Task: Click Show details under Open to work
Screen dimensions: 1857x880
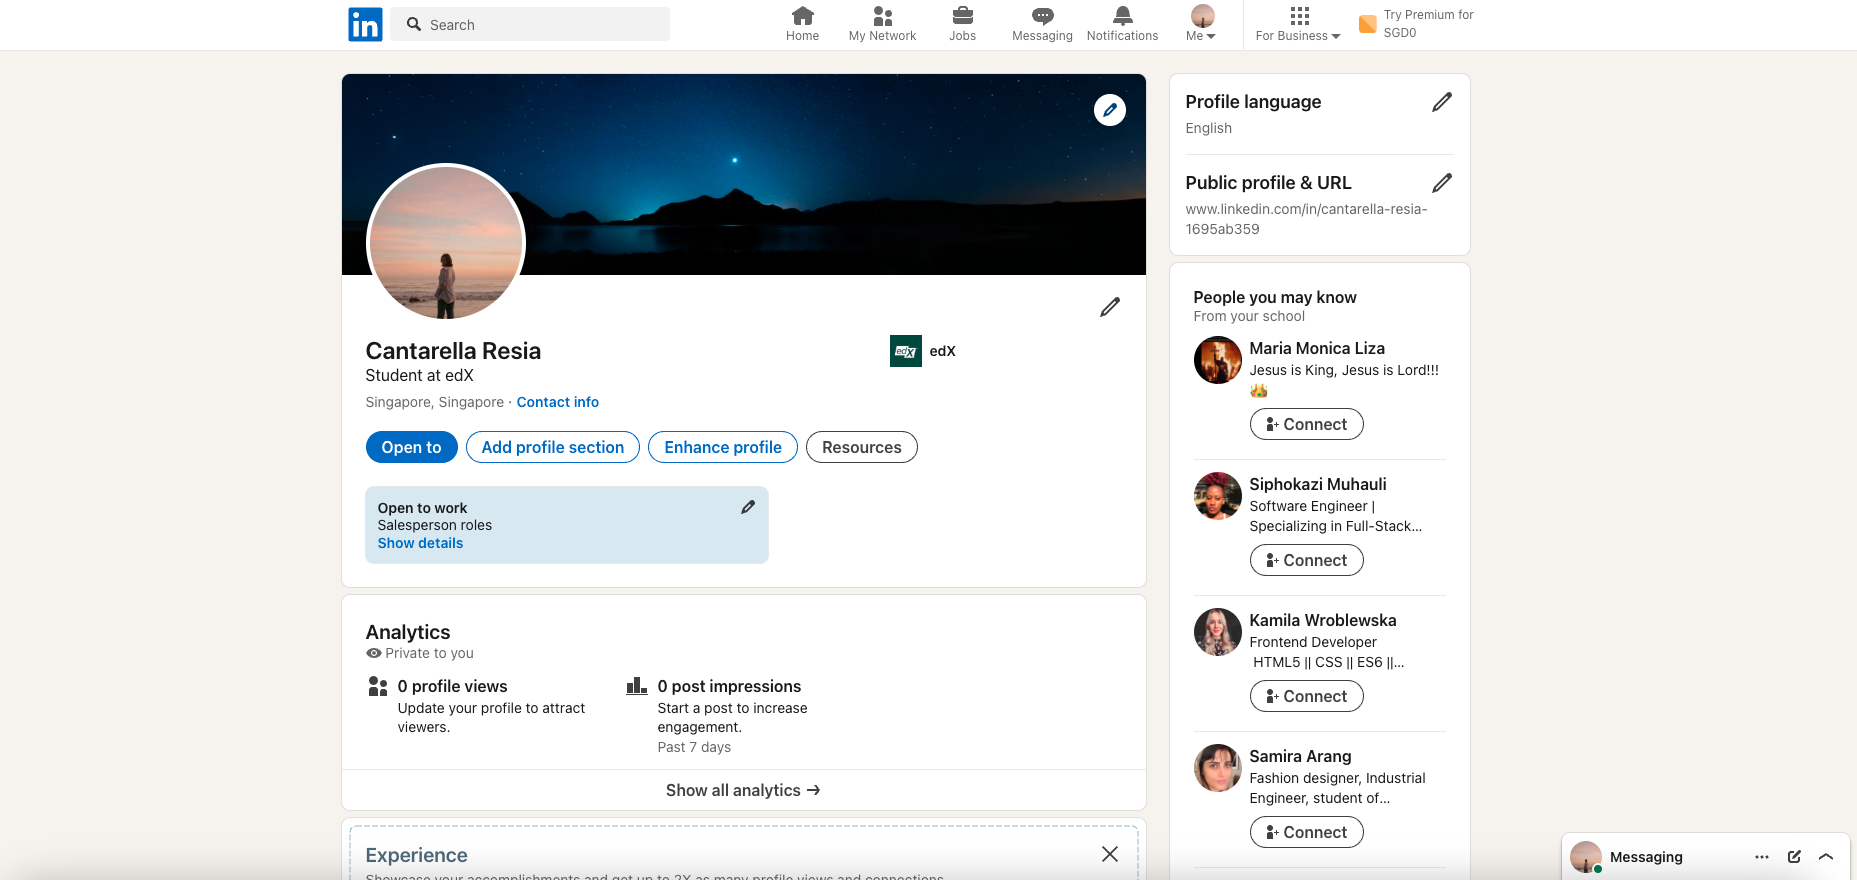Action: point(420,543)
